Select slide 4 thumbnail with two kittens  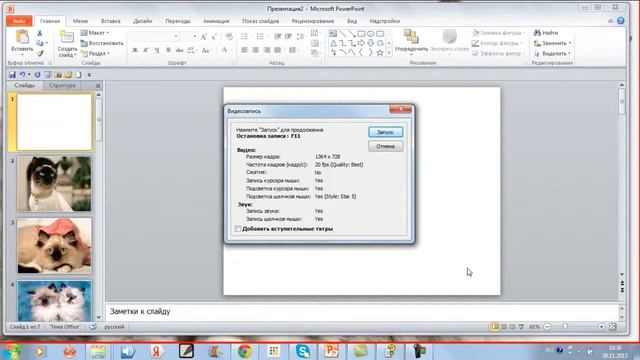coord(54,301)
